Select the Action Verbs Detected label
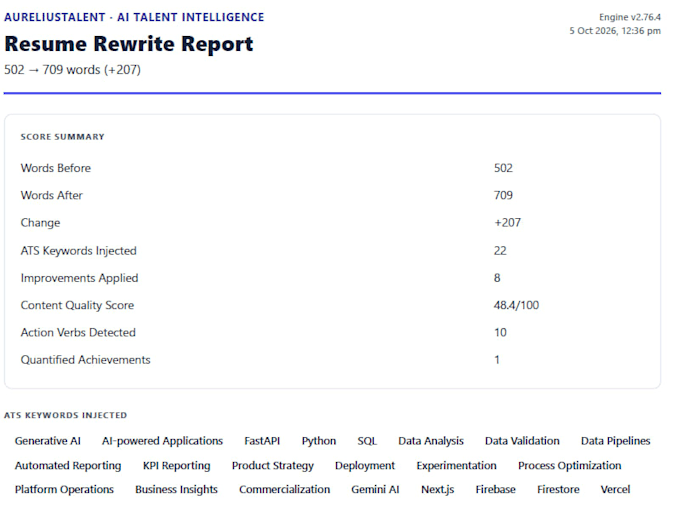Viewport: 680px width, 506px height. (78, 333)
